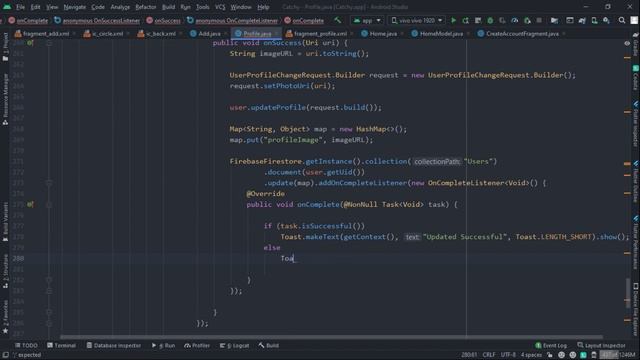Click the Gradle right sidebar button
The width and height of the screenshot is (640, 360).
pos(636,45)
